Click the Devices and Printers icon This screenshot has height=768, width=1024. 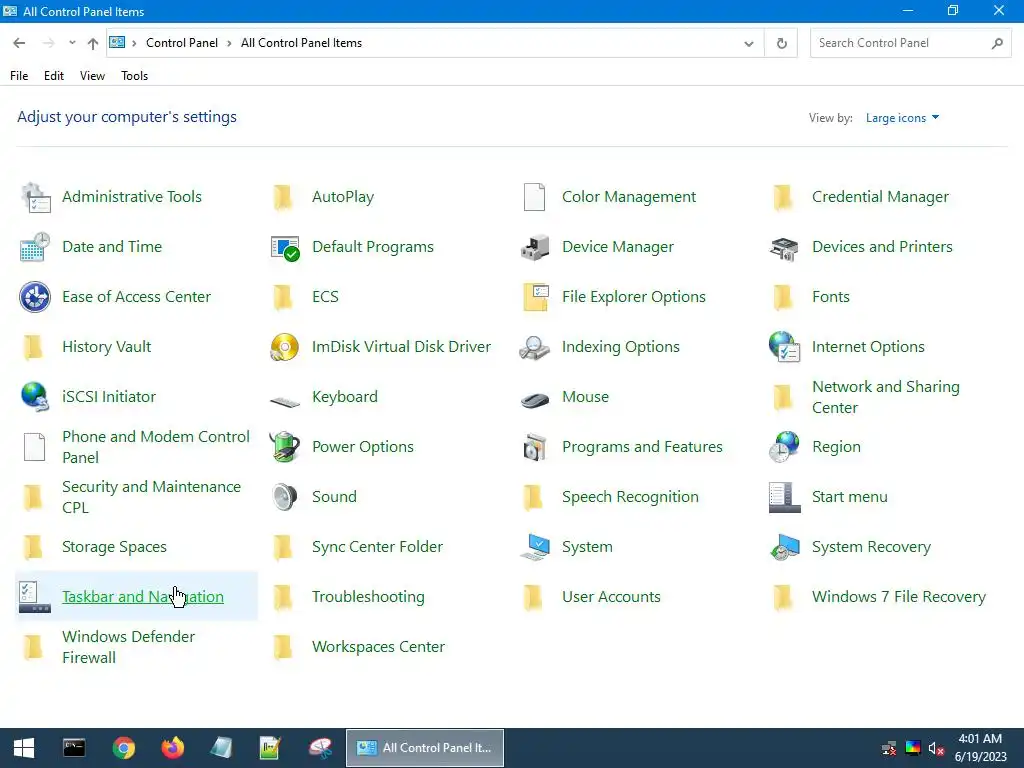(784, 248)
